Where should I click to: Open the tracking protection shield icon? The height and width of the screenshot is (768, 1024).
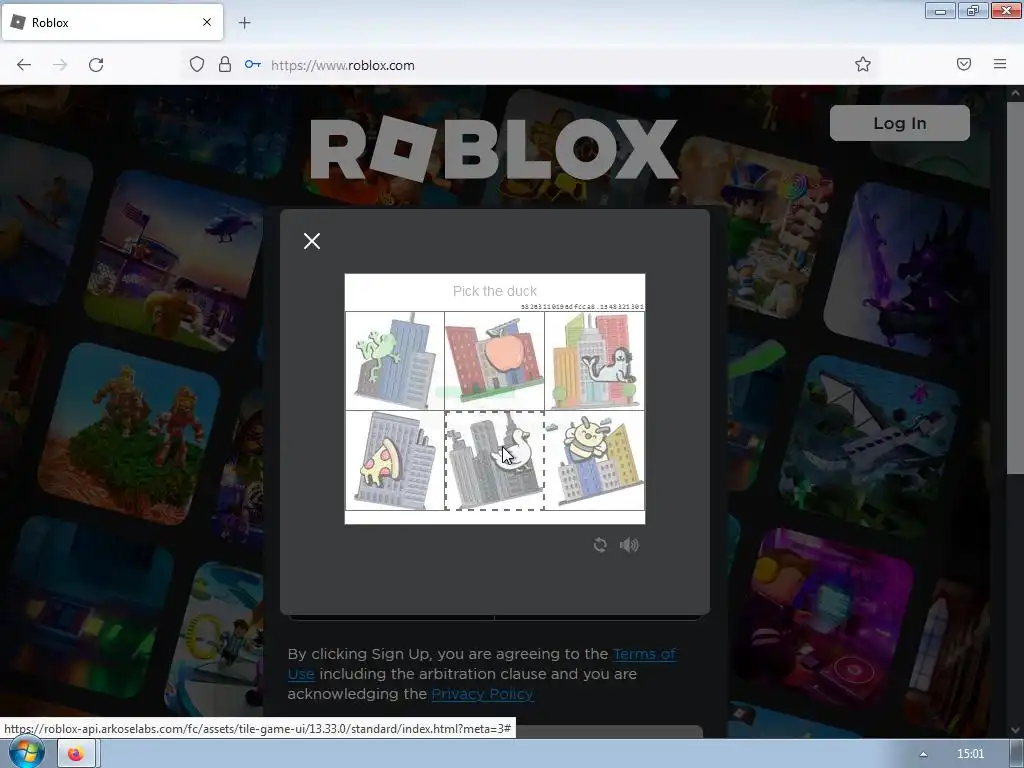click(197, 64)
